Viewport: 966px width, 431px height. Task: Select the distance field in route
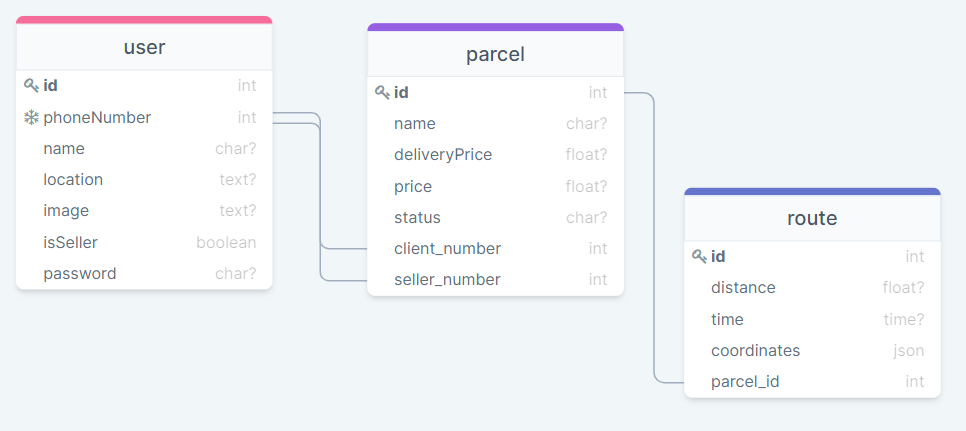[x=812, y=288]
